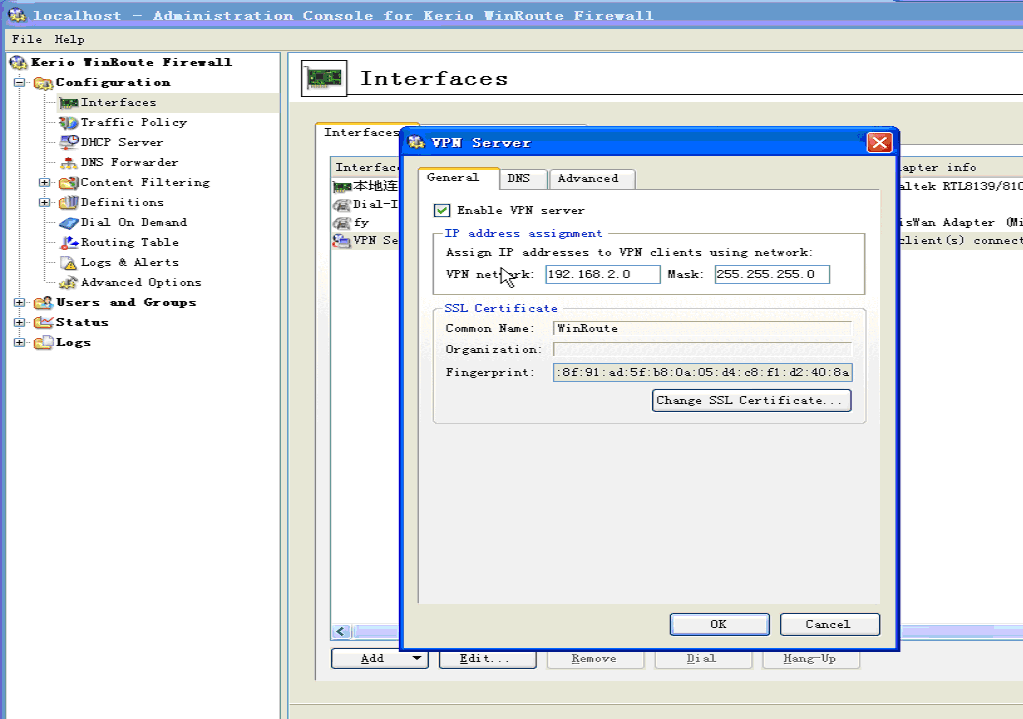Expand the Content Filtering node
This screenshot has height=719, width=1023.
point(44,182)
